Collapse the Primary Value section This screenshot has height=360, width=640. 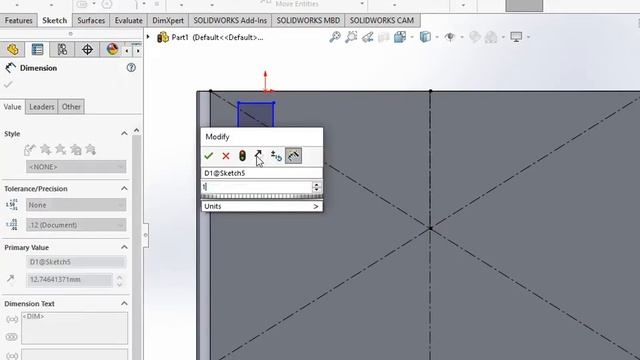[124, 247]
